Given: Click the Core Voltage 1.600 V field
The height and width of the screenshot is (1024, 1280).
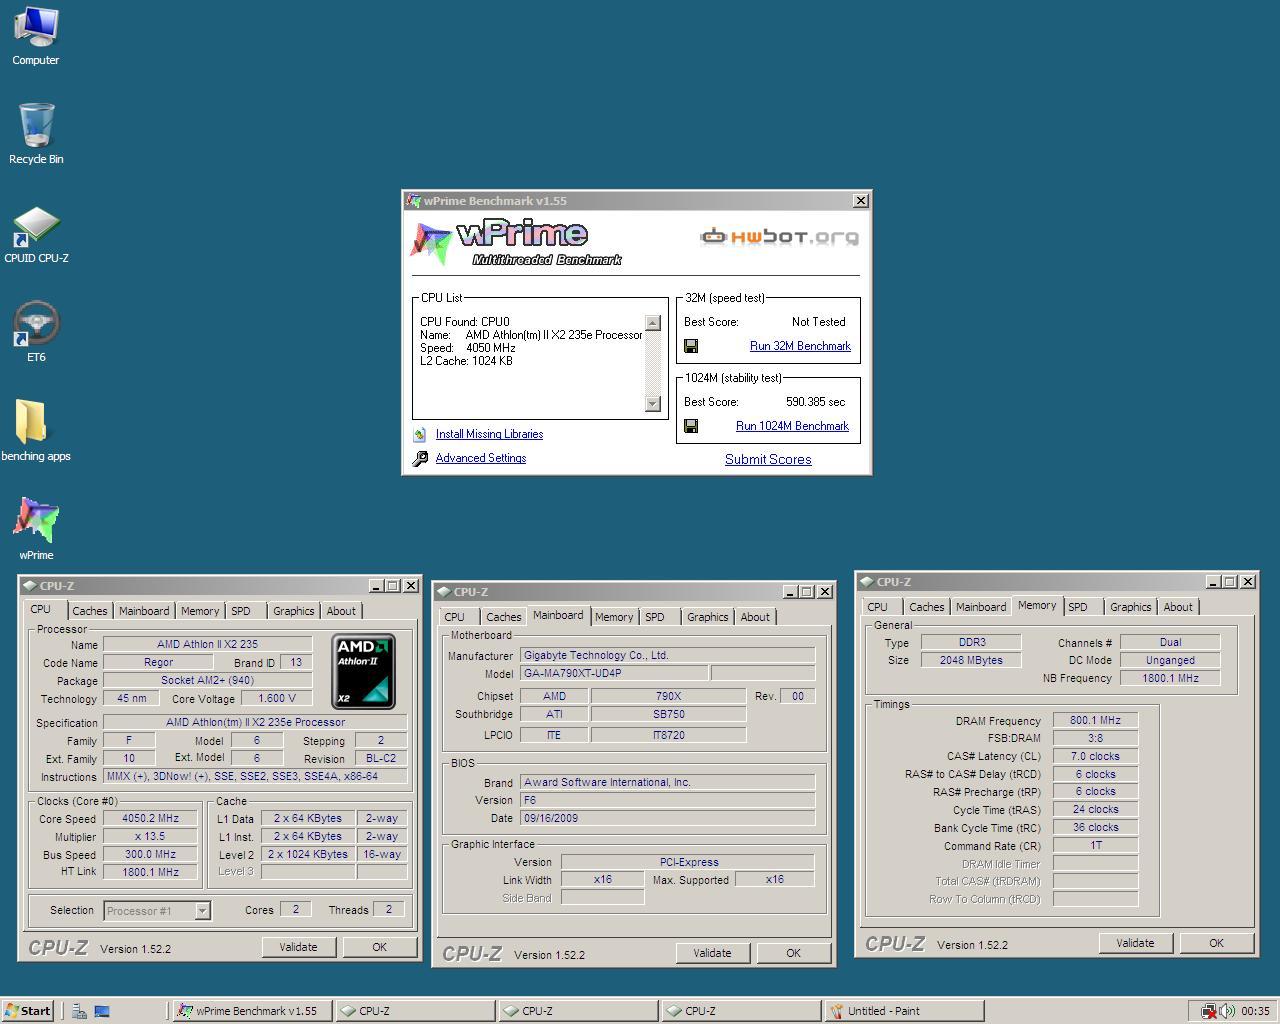Looking at the screenshot, I should click(x=277, y=698).
